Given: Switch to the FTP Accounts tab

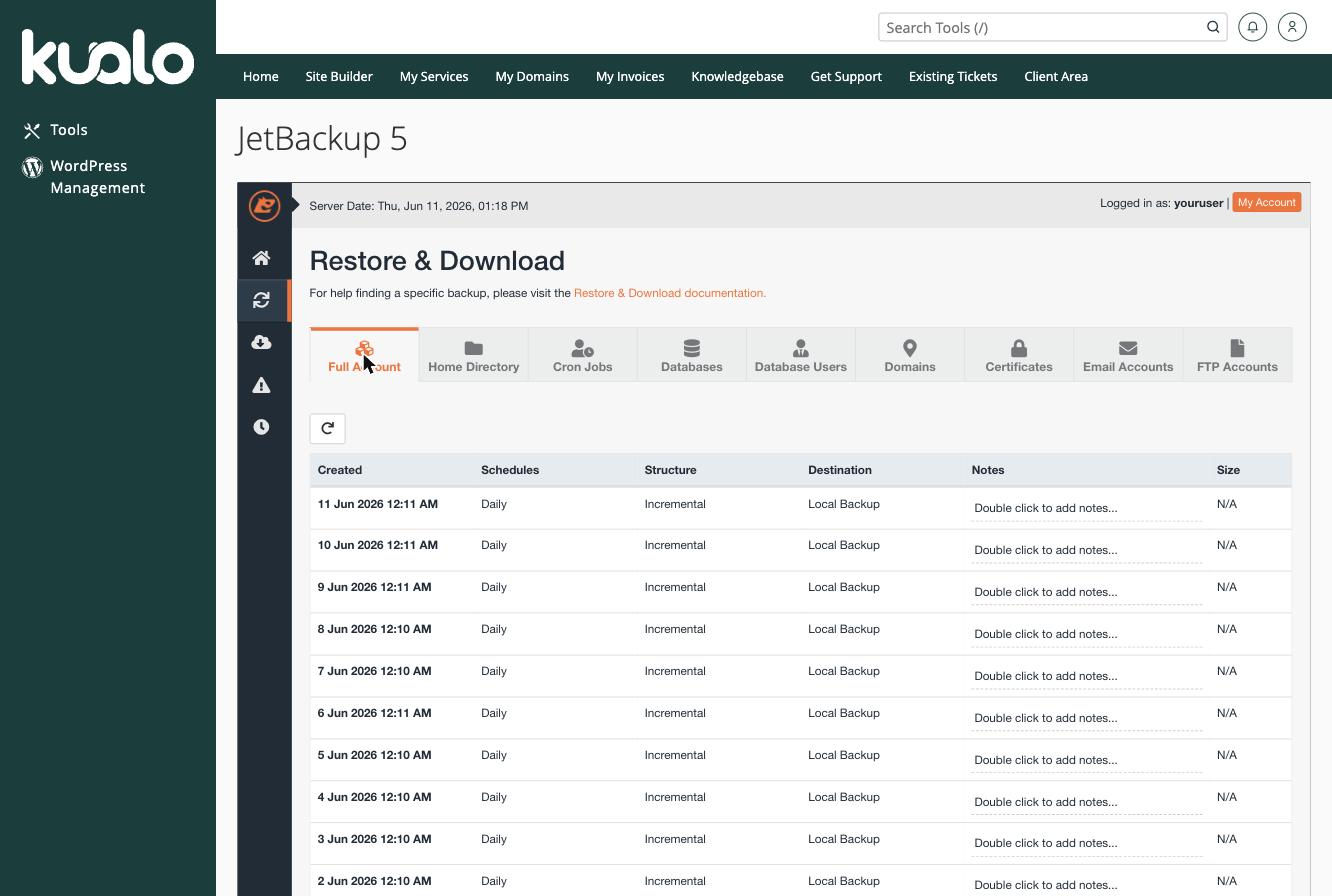Looking at the screenshot, I should click(1237, 355).
